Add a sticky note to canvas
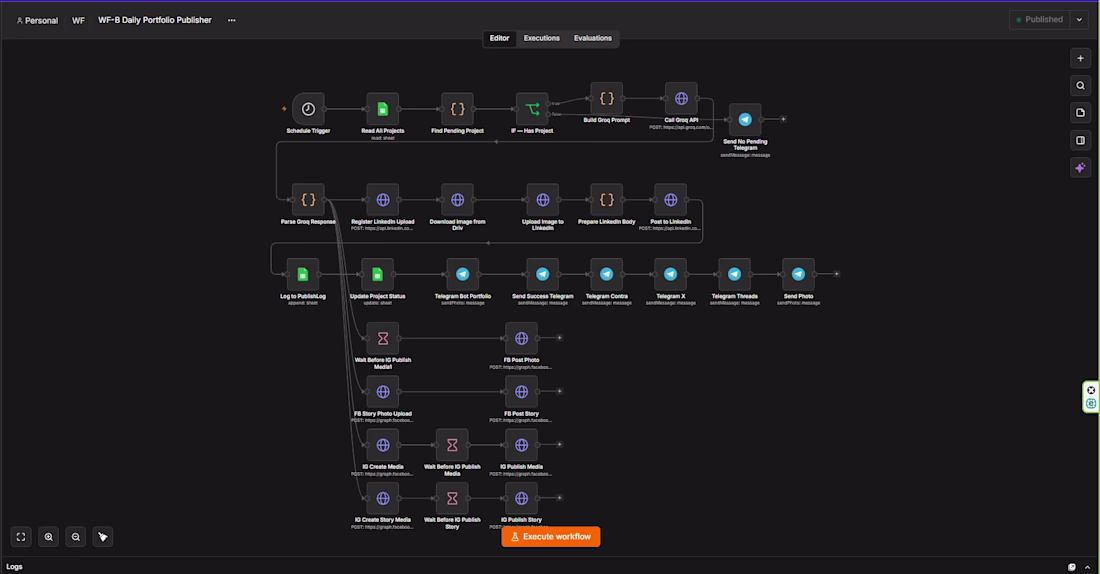This screenshot has width=1100, height=574. [x=1080, y=113]
